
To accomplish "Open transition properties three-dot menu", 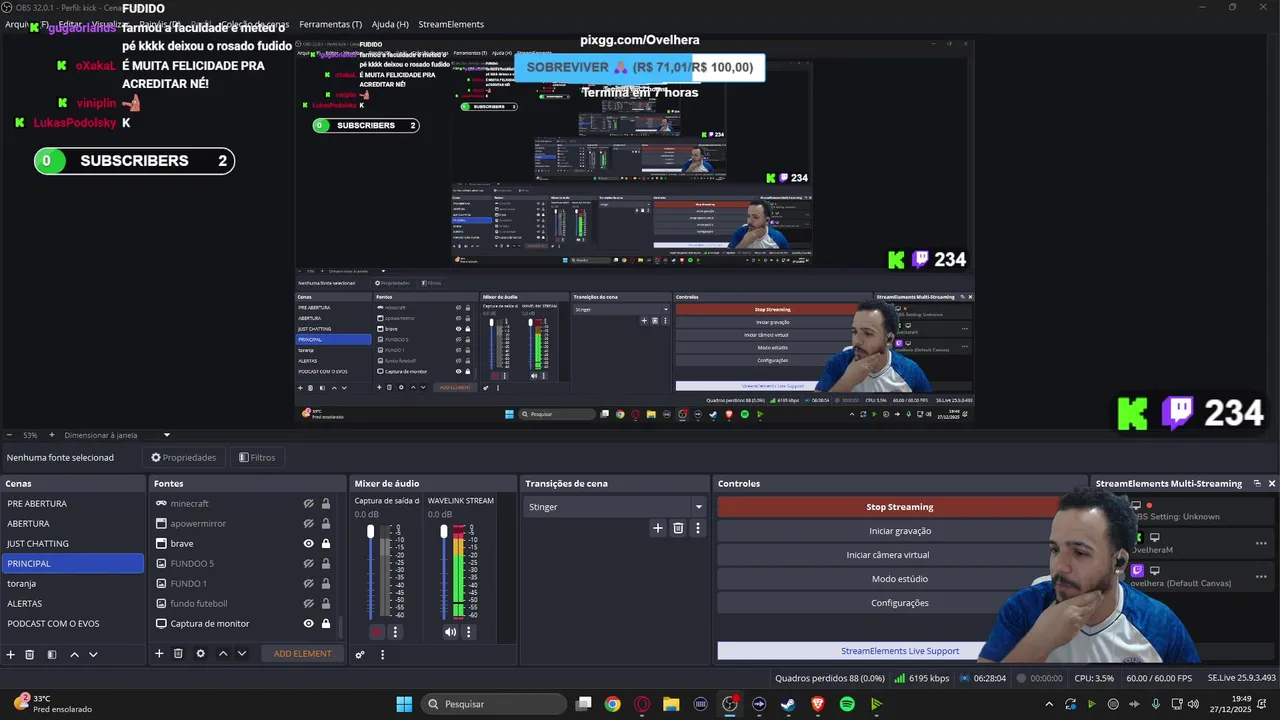I will [x=698, y=528].
